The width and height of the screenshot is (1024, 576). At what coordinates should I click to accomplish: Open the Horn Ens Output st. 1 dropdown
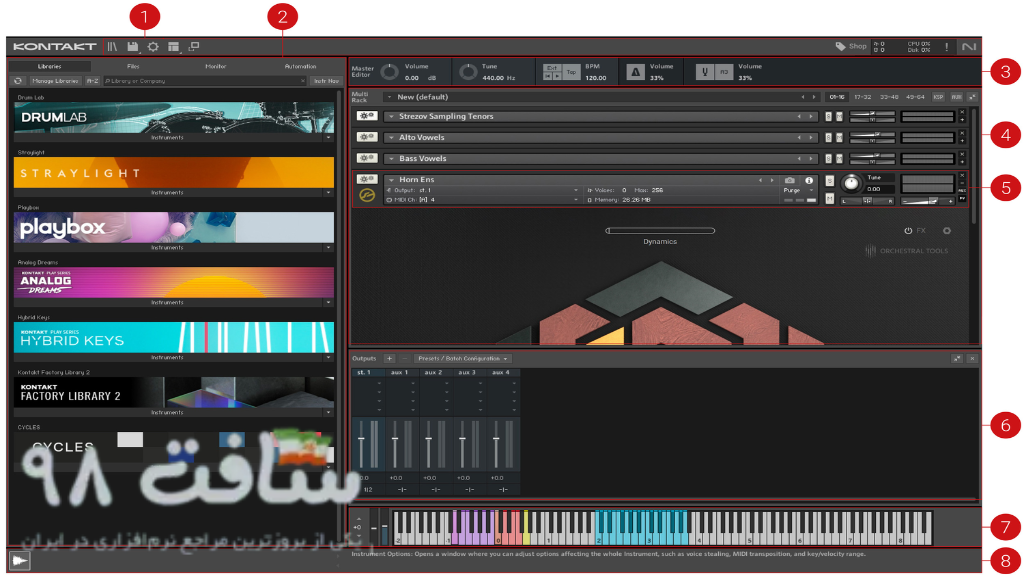click(x=483, y=190)
